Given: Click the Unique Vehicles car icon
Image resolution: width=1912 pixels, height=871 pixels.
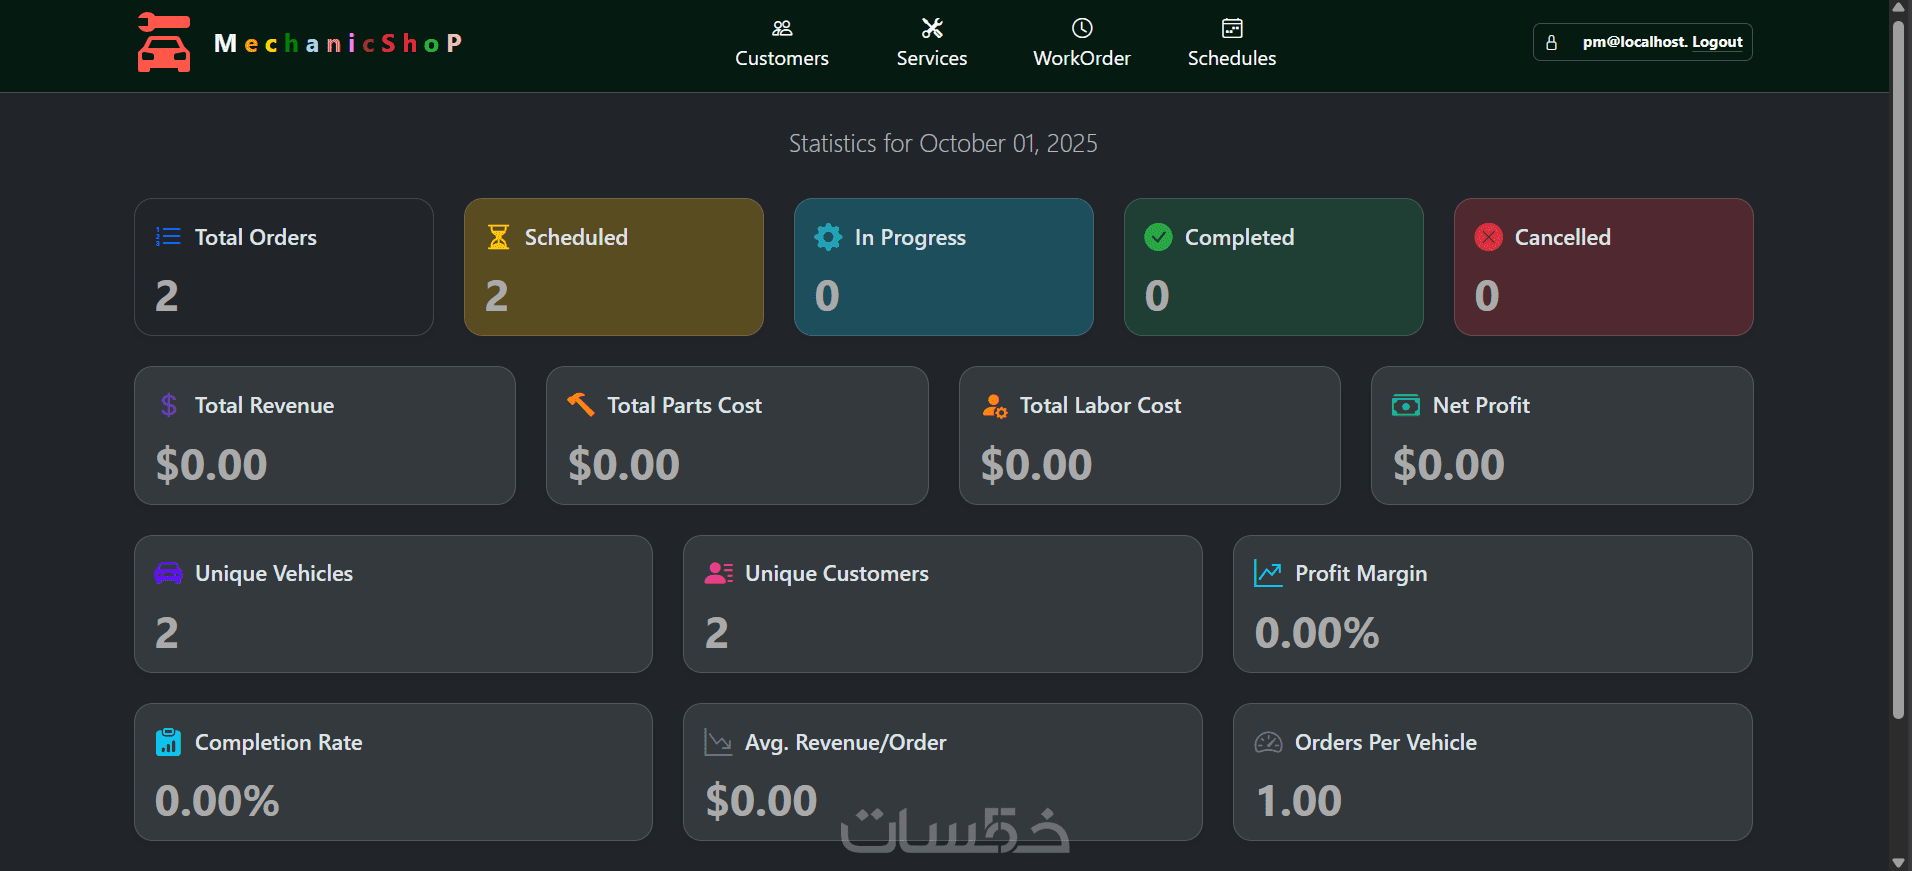Looking at the screenshot, I should click(168, 573).
